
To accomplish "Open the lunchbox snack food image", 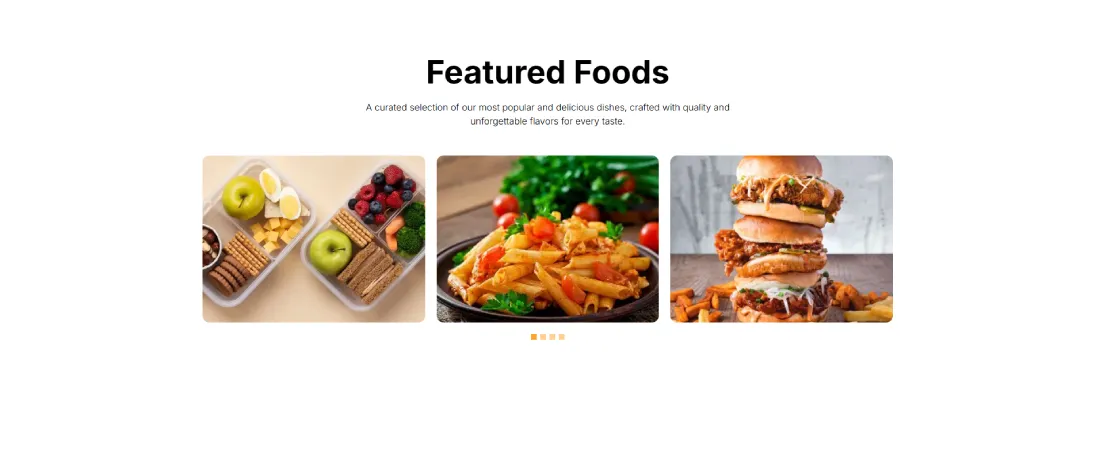I will (314, 239).
